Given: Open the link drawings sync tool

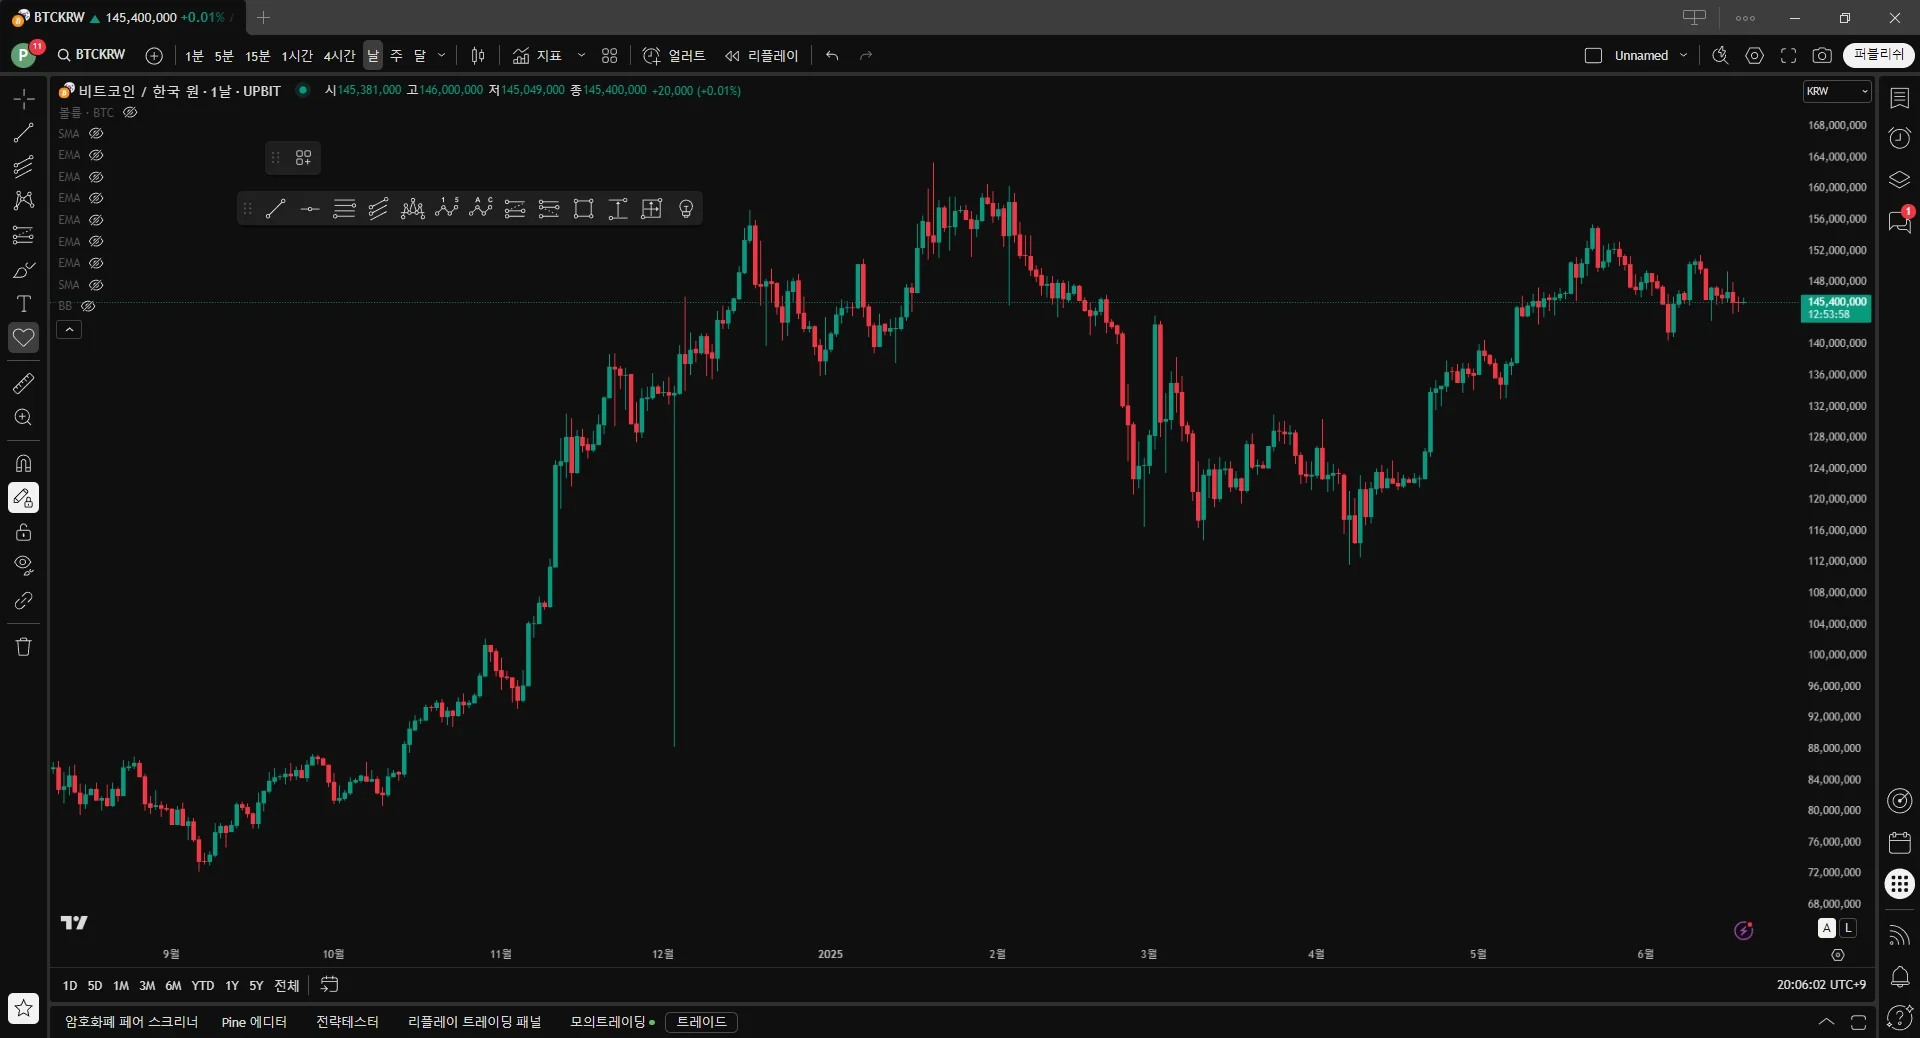Looking at the screenshot, I should [24, 601].
